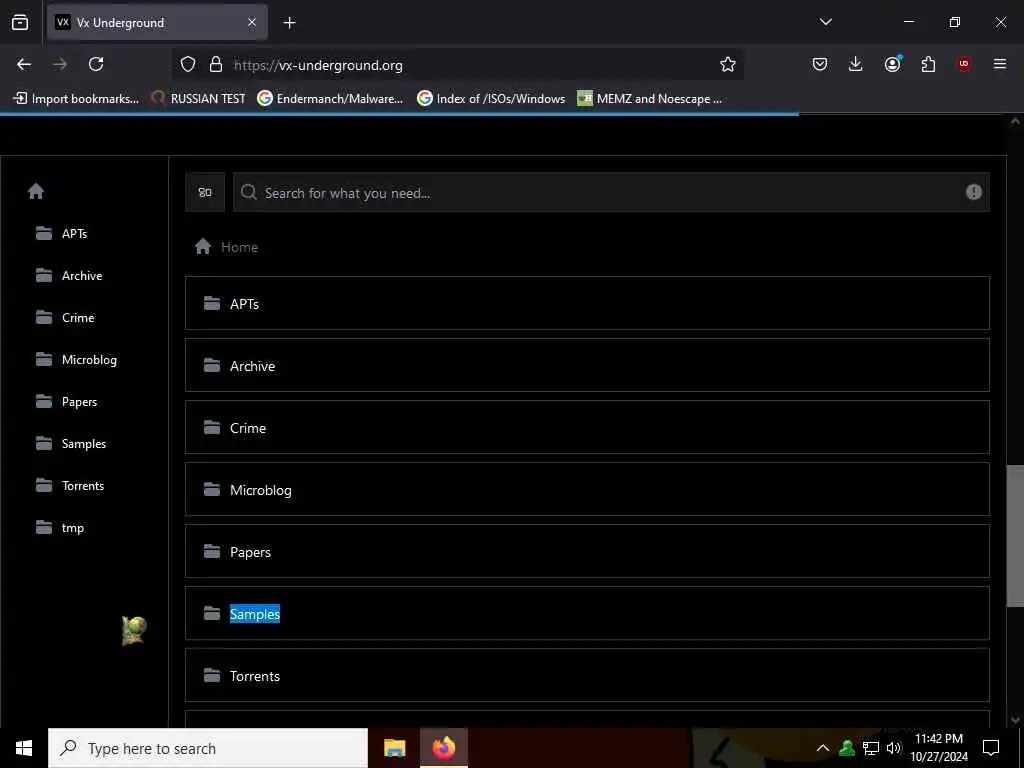
Task: Open the APTs folder row in main list
Action: [587, 303]
